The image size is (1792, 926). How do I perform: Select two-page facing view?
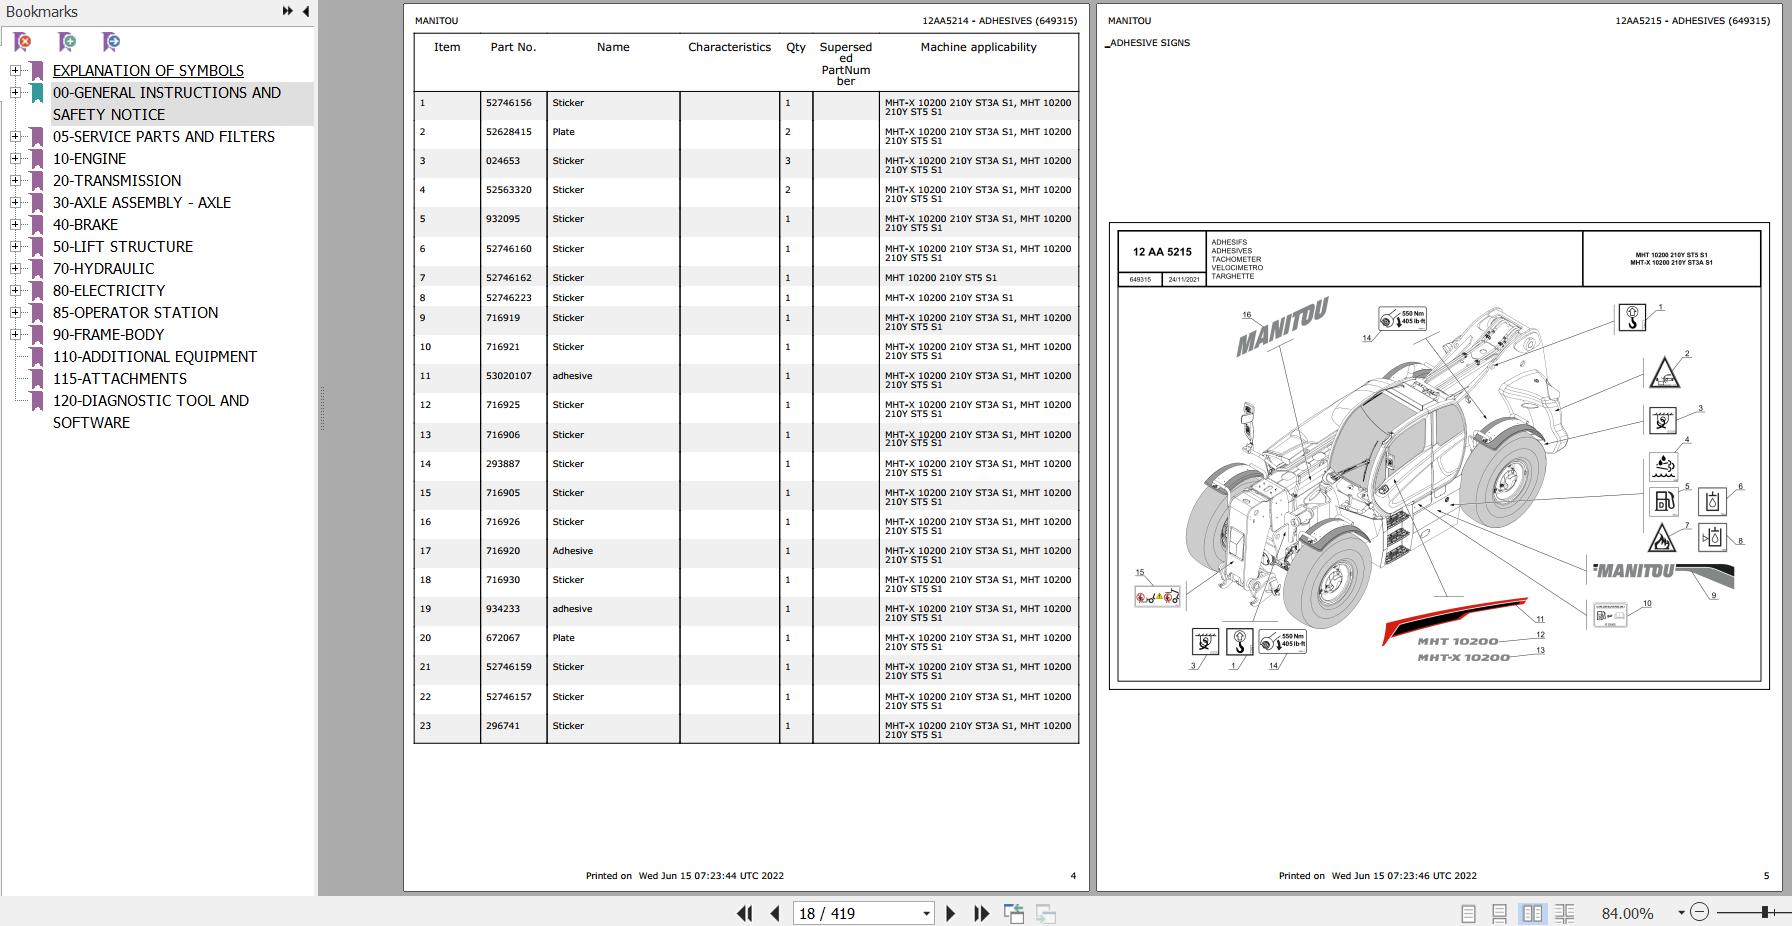pyautogui.click(x=1532, y=913)
